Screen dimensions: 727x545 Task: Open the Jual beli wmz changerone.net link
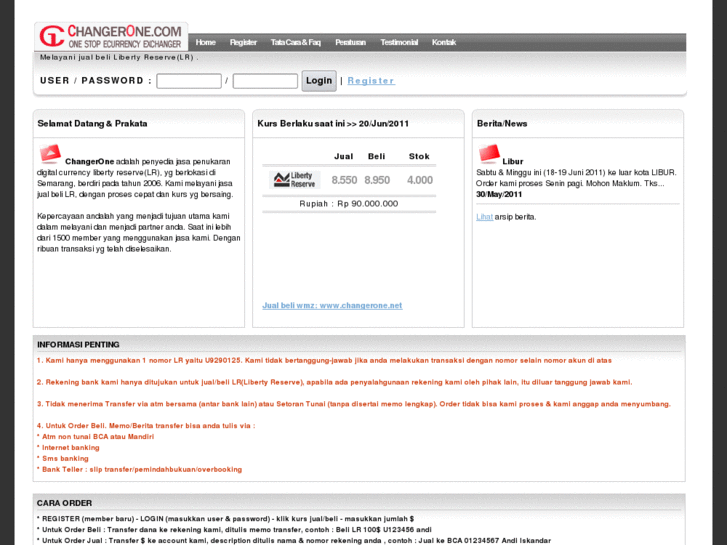(x=332, y=305)
